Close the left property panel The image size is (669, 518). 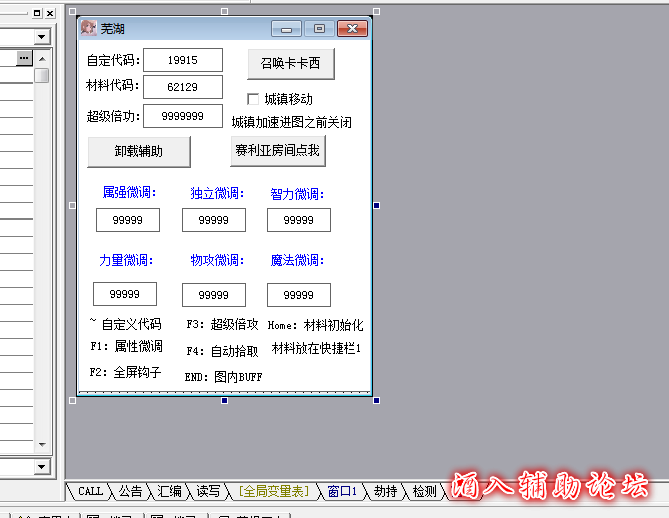tap(50, 13)
